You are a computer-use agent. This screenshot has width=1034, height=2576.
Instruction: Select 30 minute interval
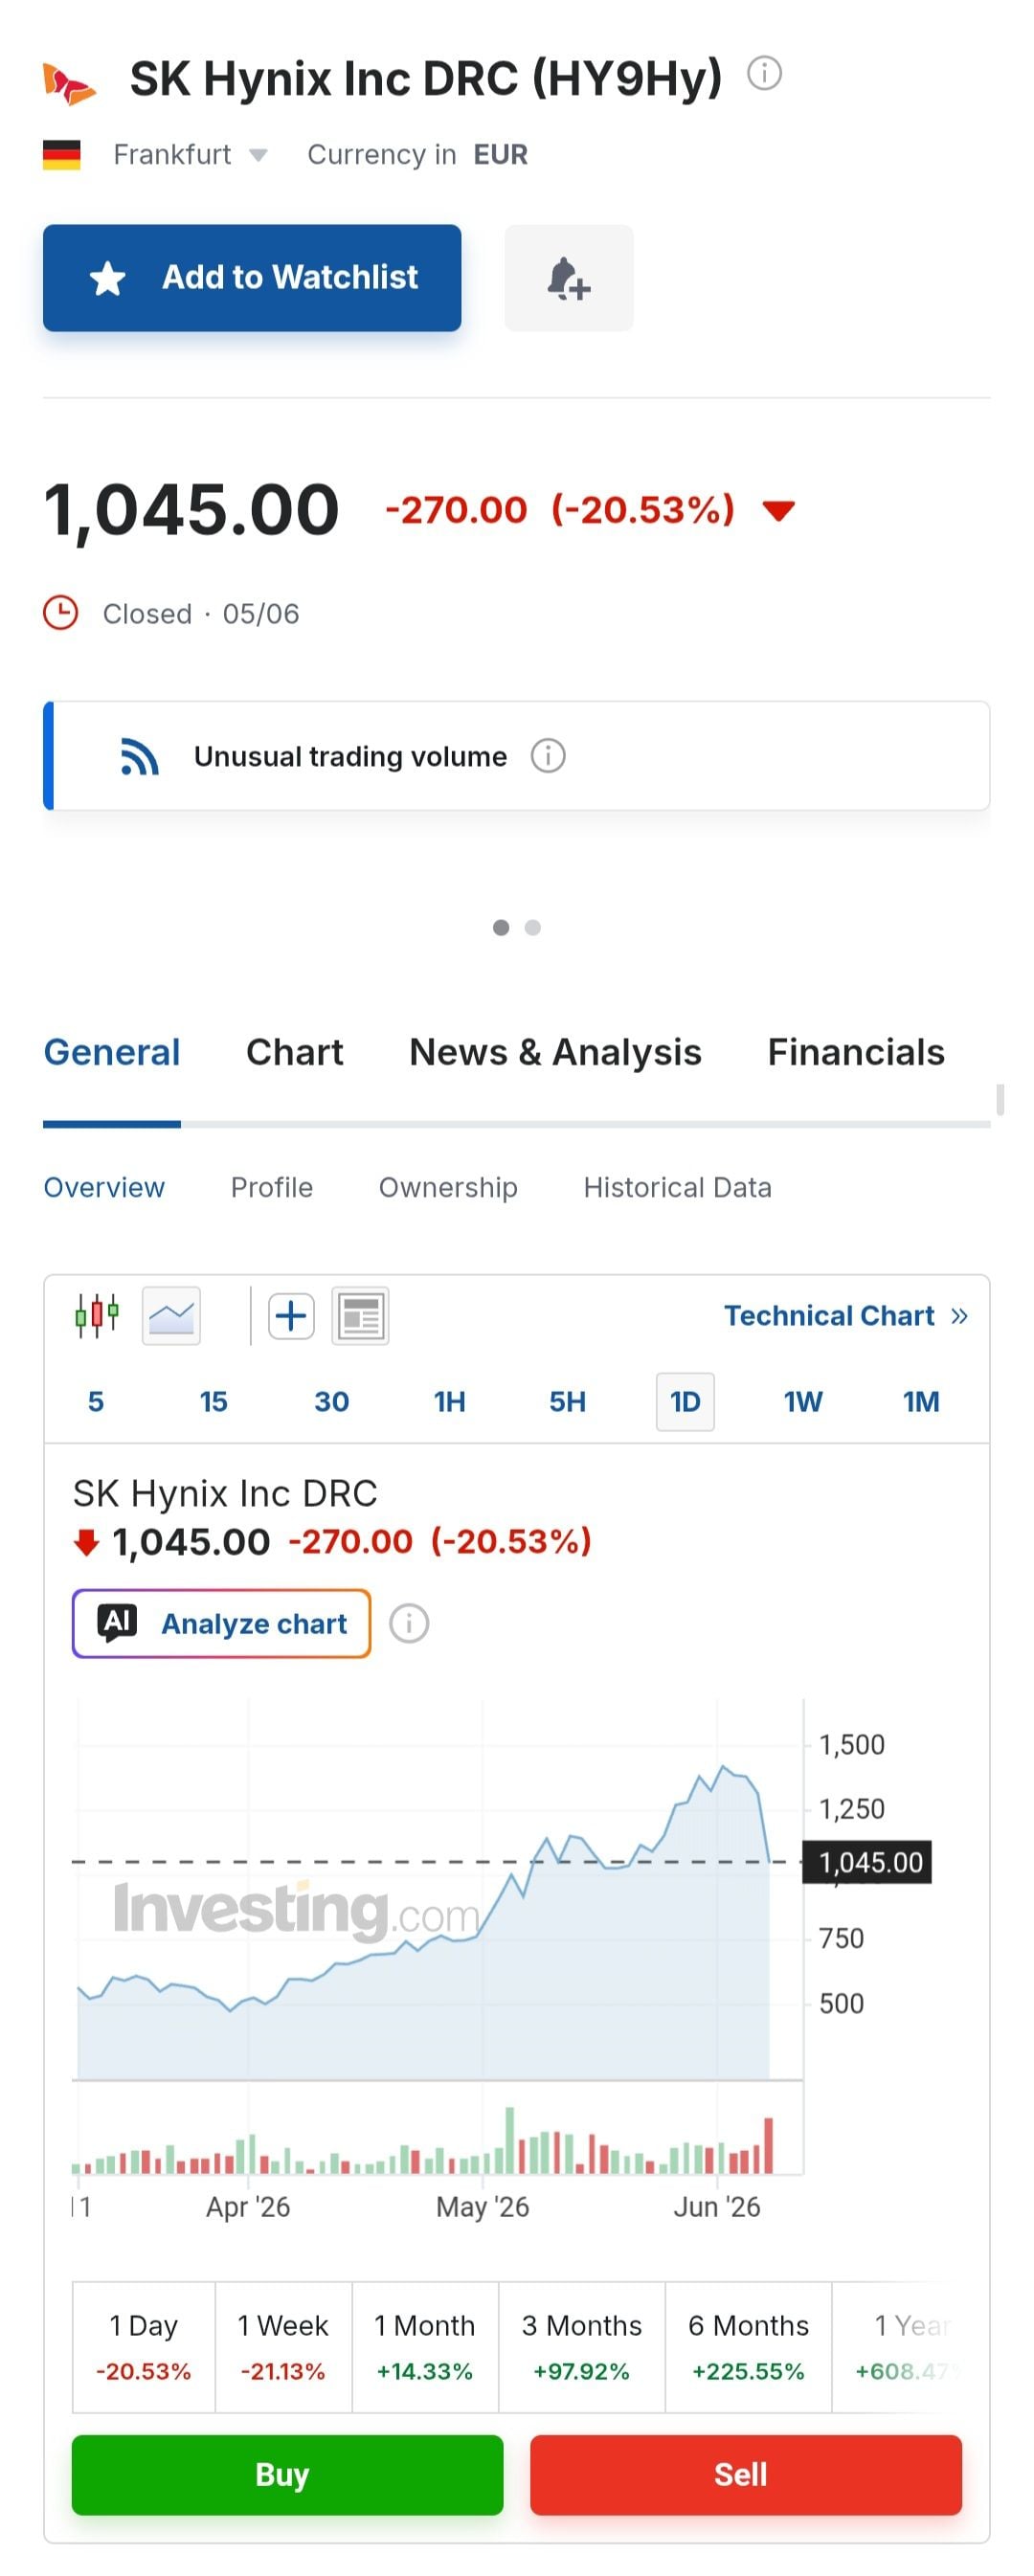point(331,1401)
